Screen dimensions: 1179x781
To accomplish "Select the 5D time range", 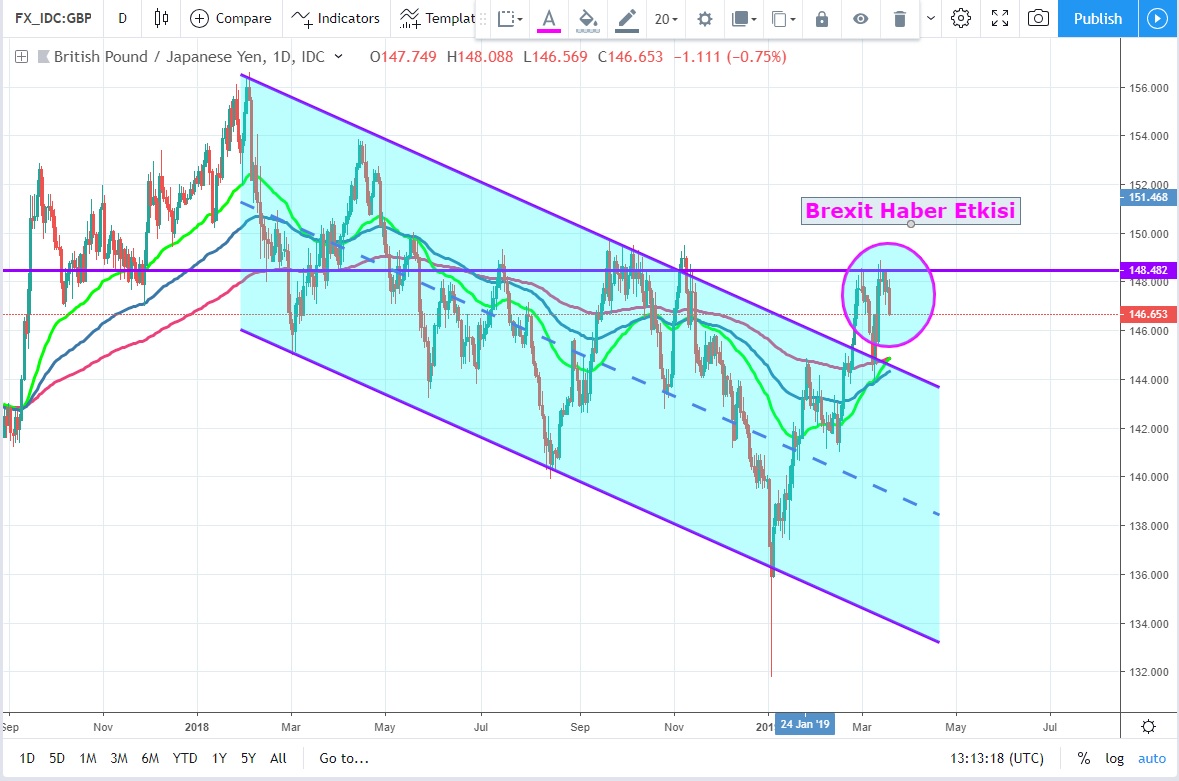I will 57,758.
